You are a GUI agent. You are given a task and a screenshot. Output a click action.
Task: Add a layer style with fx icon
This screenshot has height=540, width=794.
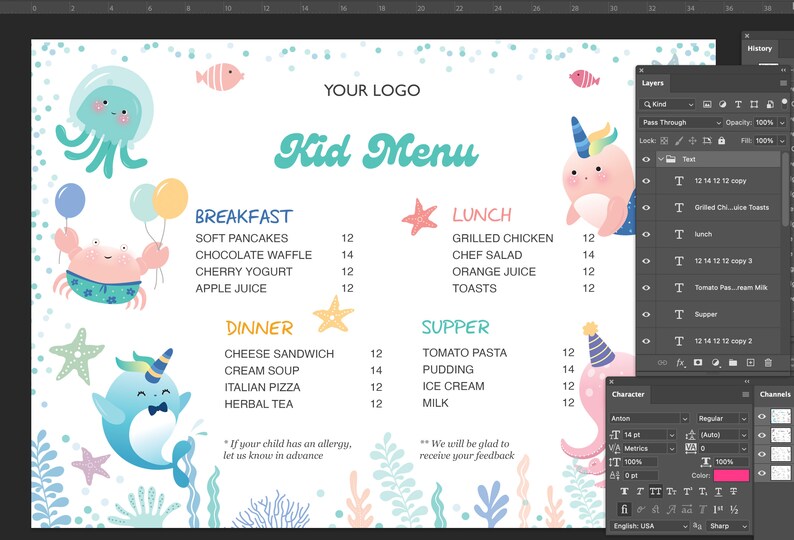681,363
